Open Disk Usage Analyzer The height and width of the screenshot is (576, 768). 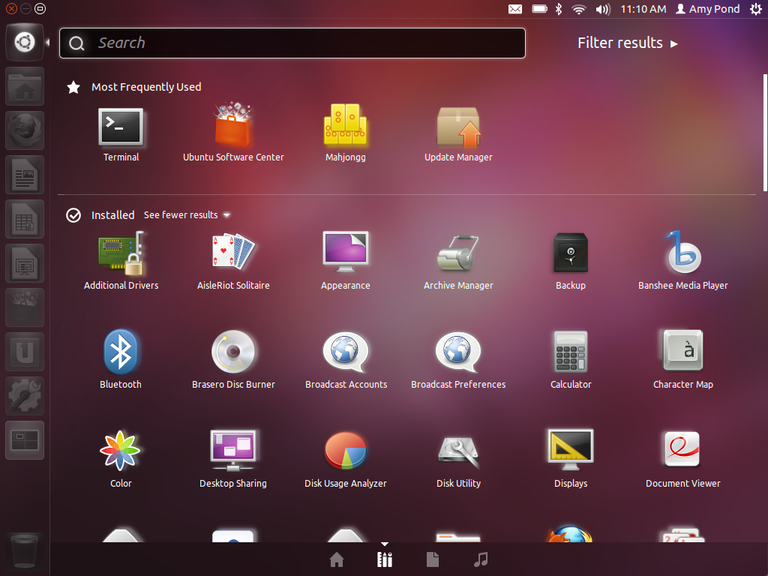click(x=345, y=451)
